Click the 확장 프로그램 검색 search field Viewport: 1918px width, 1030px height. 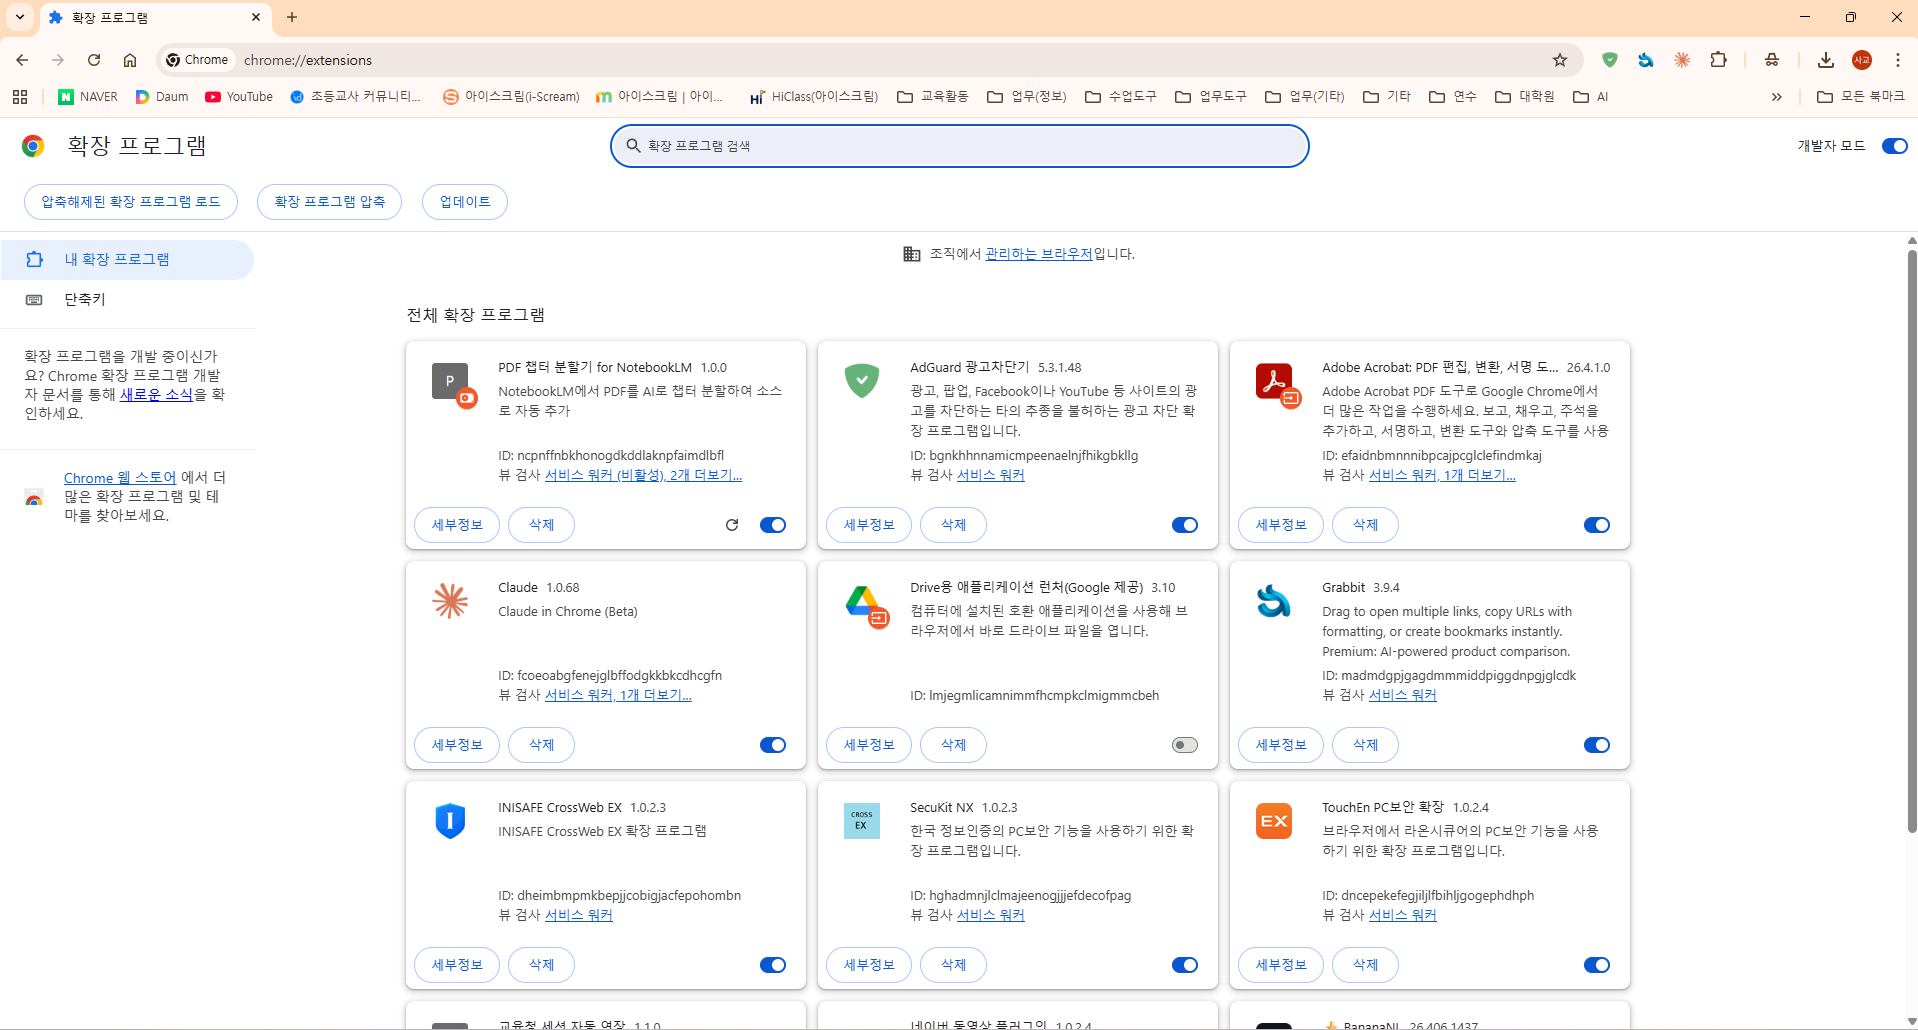[x=960, y=146]
